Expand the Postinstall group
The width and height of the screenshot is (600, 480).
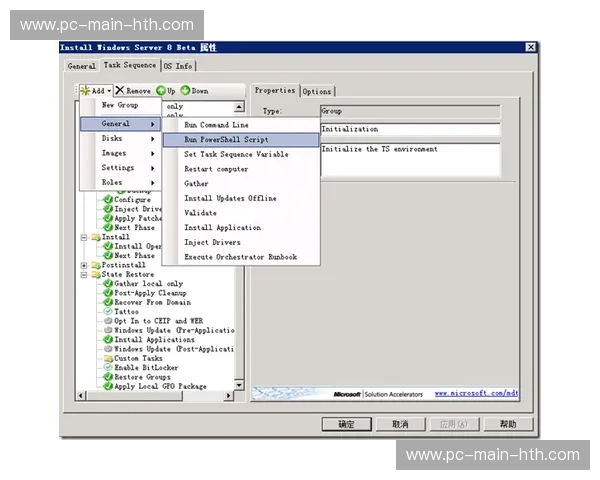pyautogui.click(x=84, y=265)
